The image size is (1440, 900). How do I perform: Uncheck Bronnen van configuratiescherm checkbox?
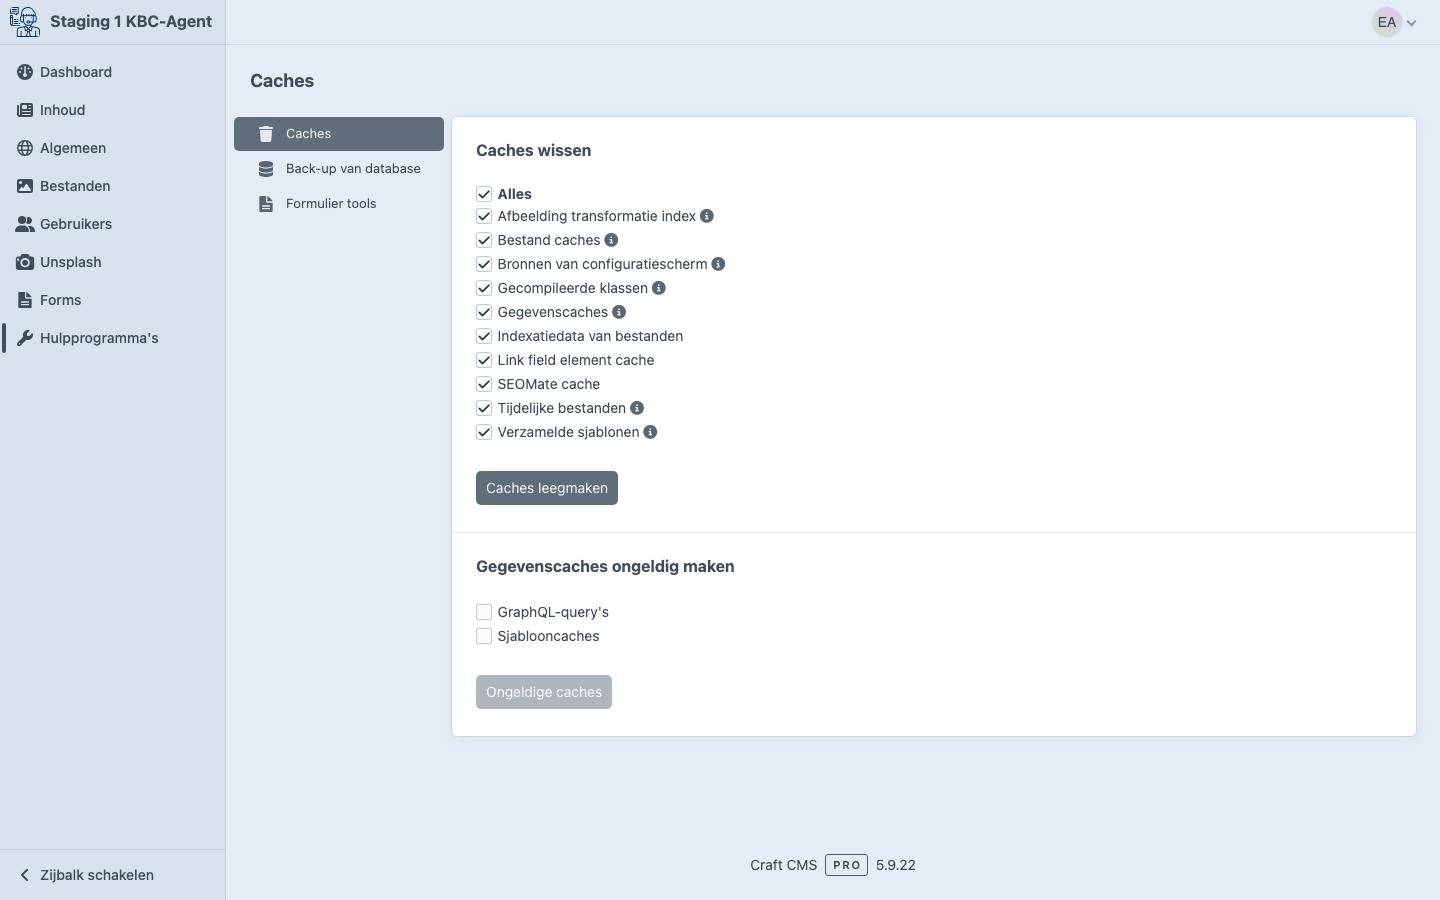[x=484, y=264]
